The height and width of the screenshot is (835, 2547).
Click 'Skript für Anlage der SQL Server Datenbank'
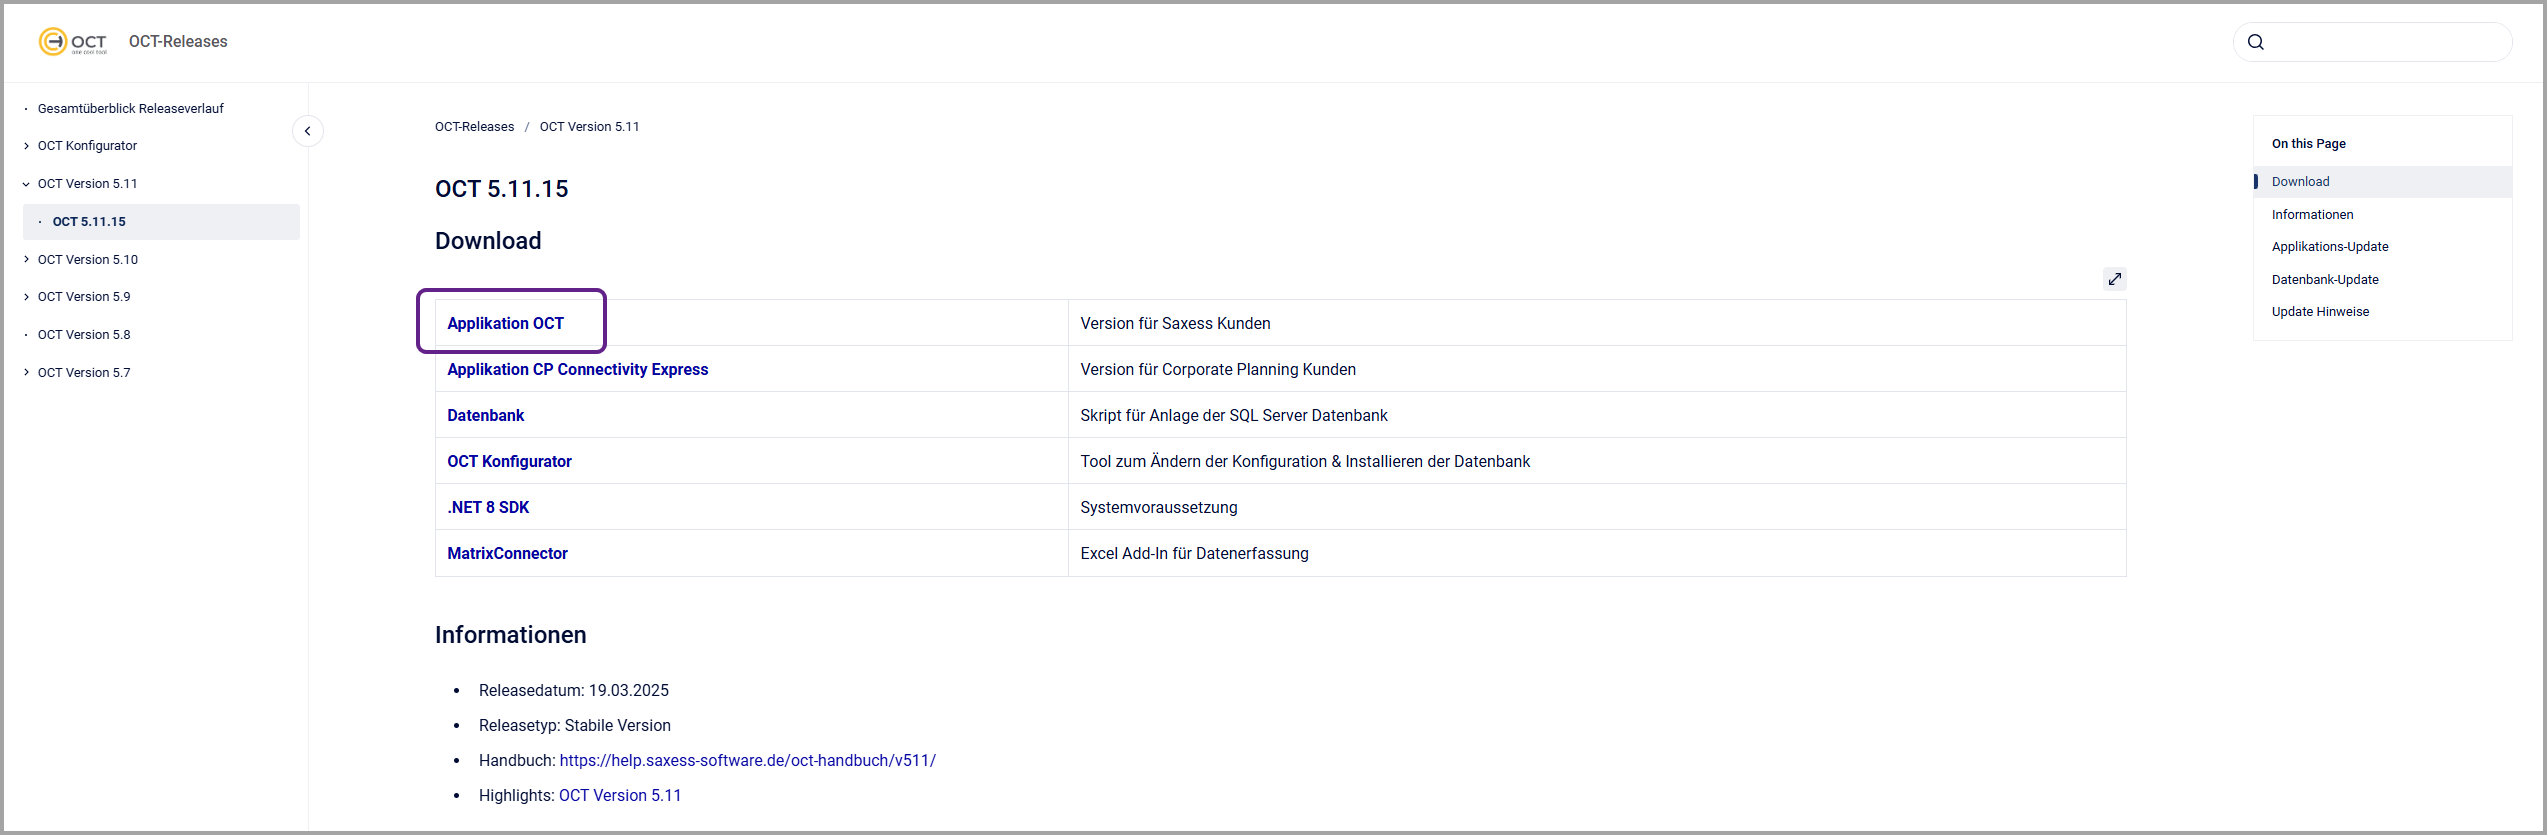click(1234, 415)
